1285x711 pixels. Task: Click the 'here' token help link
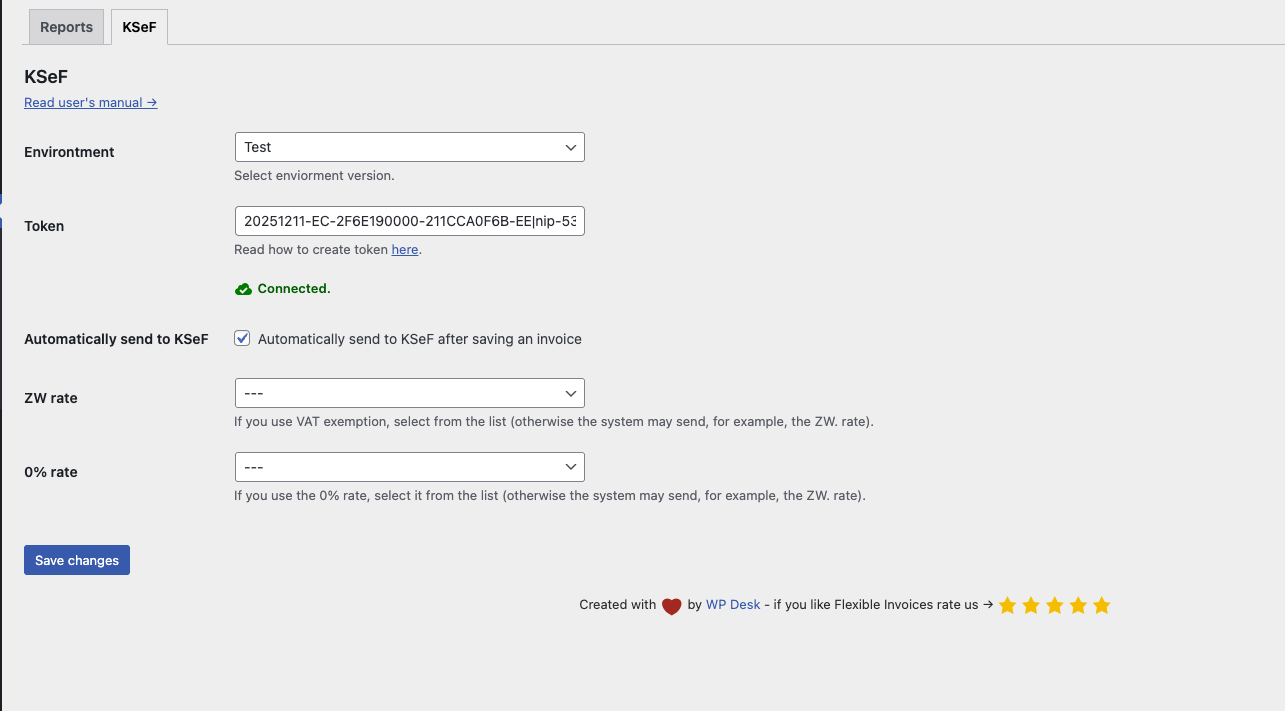(405, 250)
